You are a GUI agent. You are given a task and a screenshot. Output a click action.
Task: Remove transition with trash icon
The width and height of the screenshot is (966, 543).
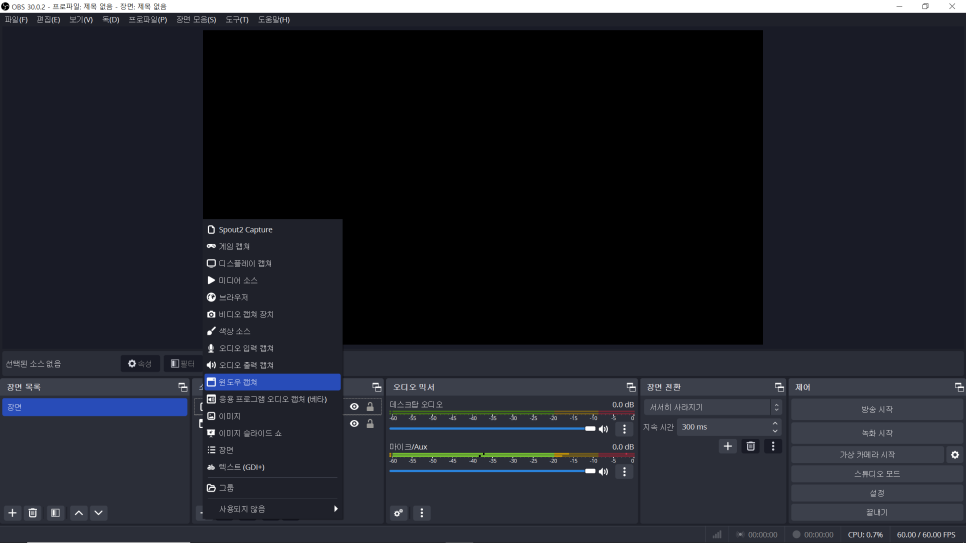click(x=750, y=446)
